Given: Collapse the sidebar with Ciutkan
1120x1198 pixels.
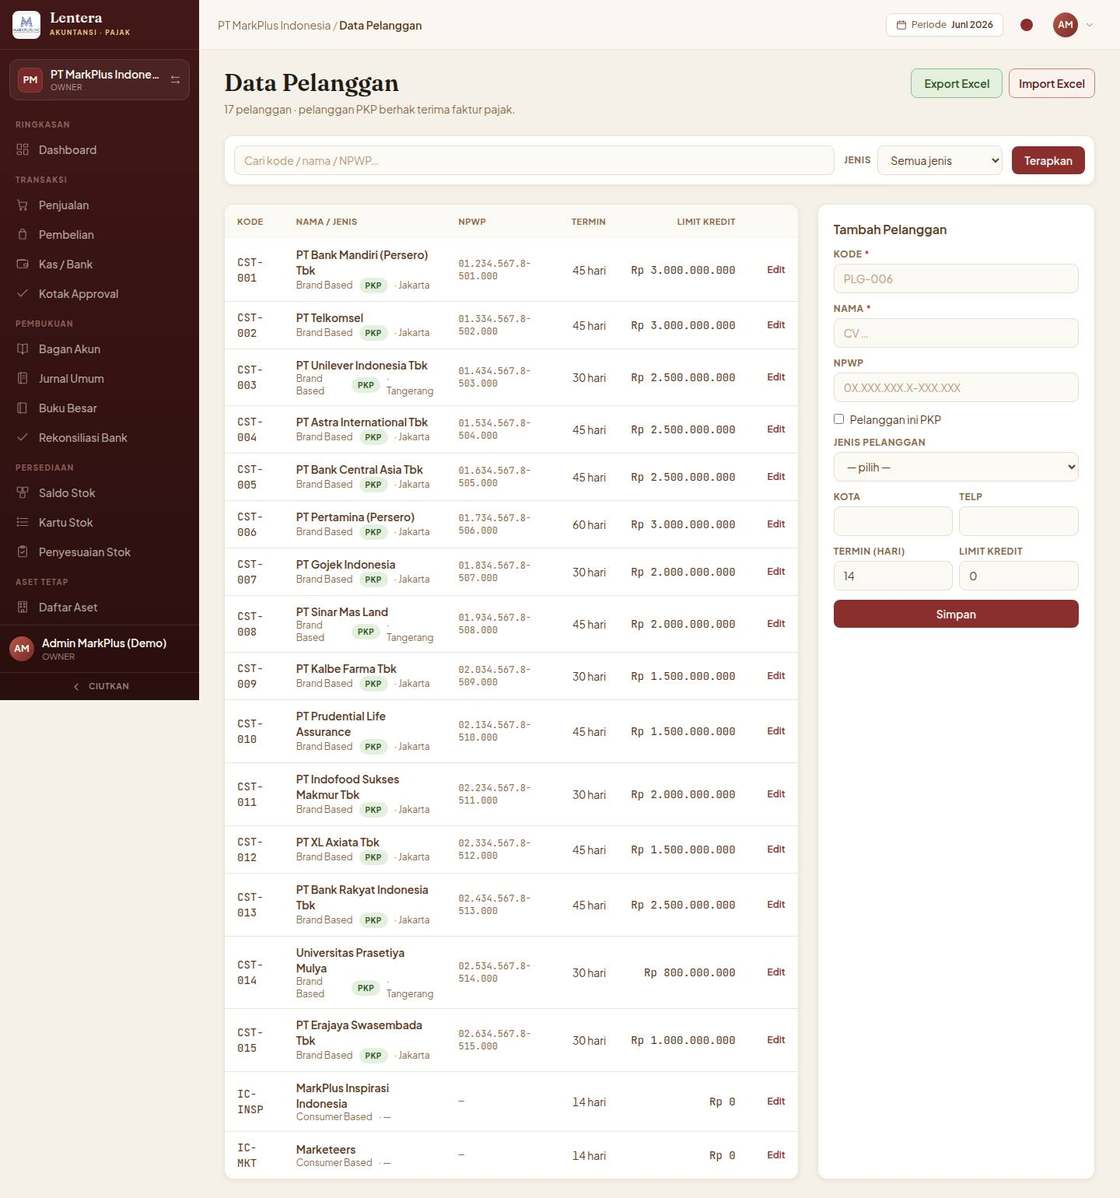Looking at the screenshot, I should pos(100,686).
